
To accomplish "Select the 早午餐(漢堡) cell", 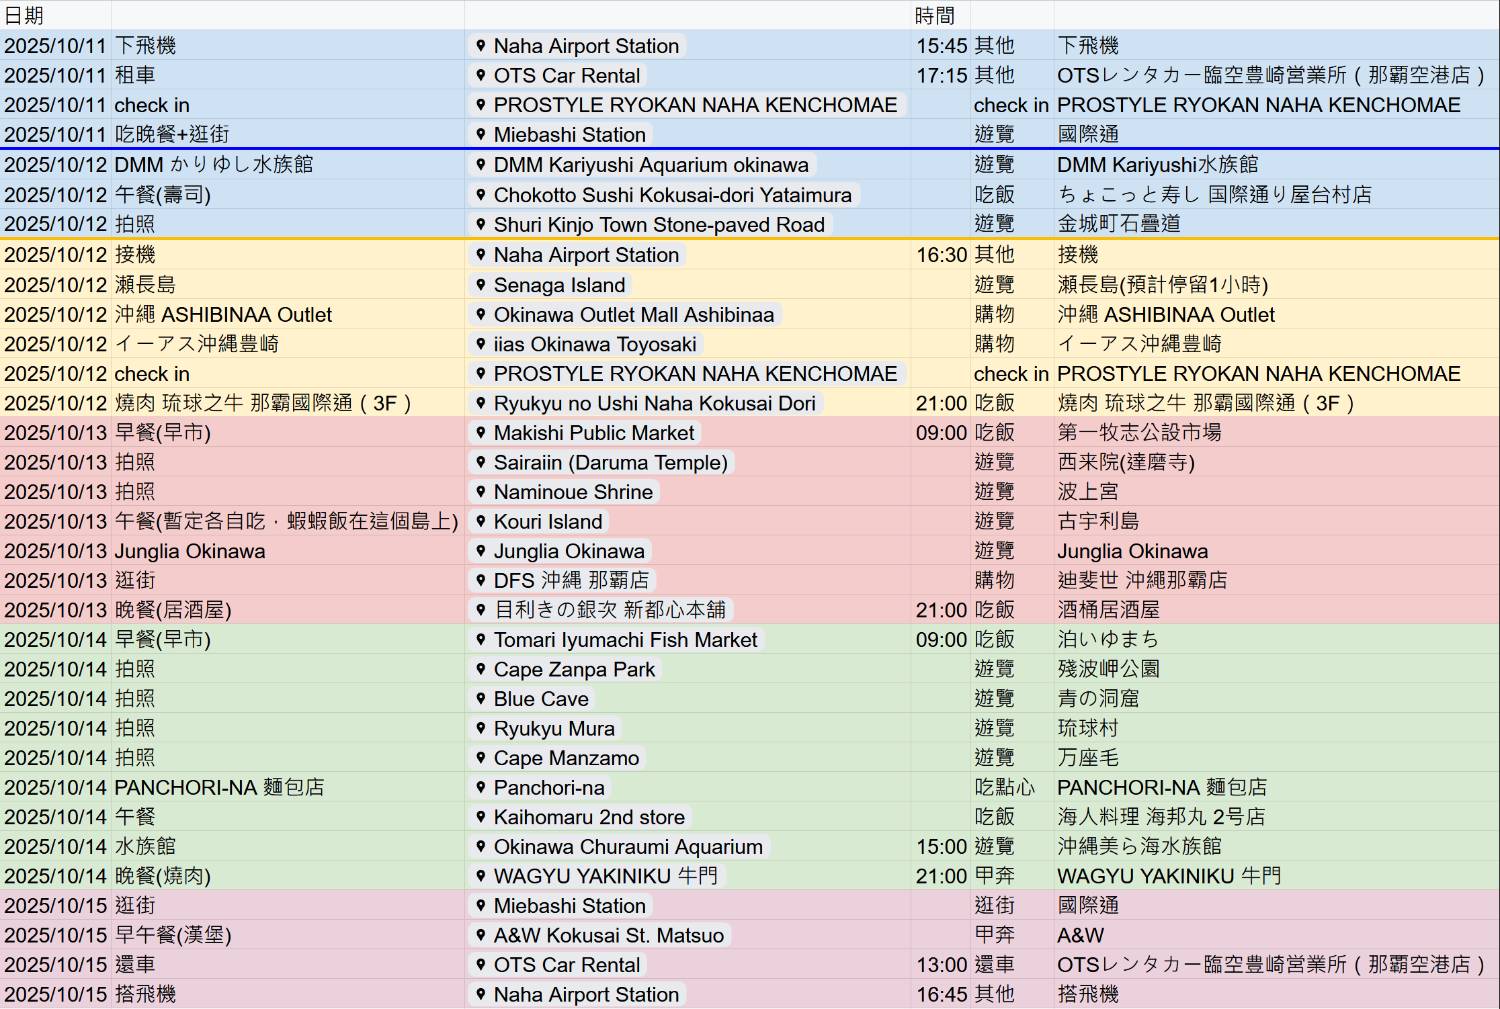I will (288, 935).
